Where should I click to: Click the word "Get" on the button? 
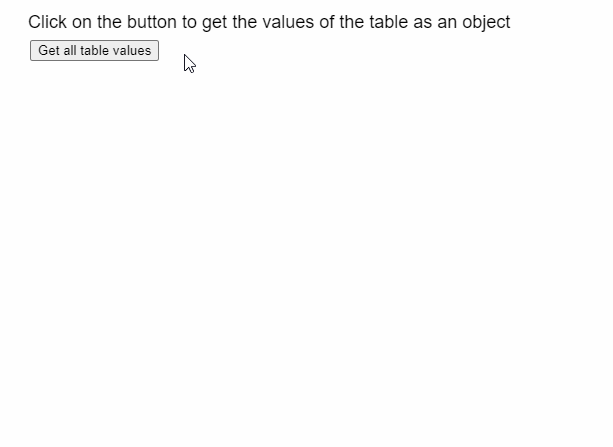49,51
